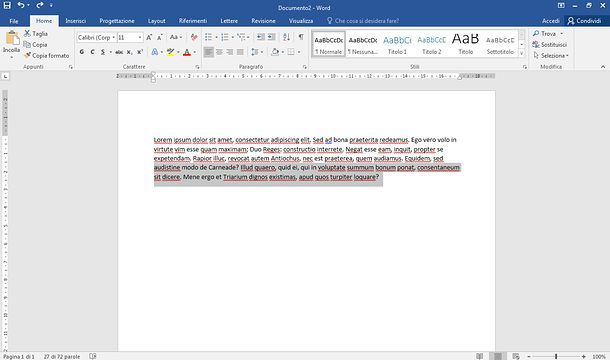The width and height of the screenshot is (610, 360).
Task: Clear all formatting eraser icon
Action: pyautogui.click(x=194, y=37)
